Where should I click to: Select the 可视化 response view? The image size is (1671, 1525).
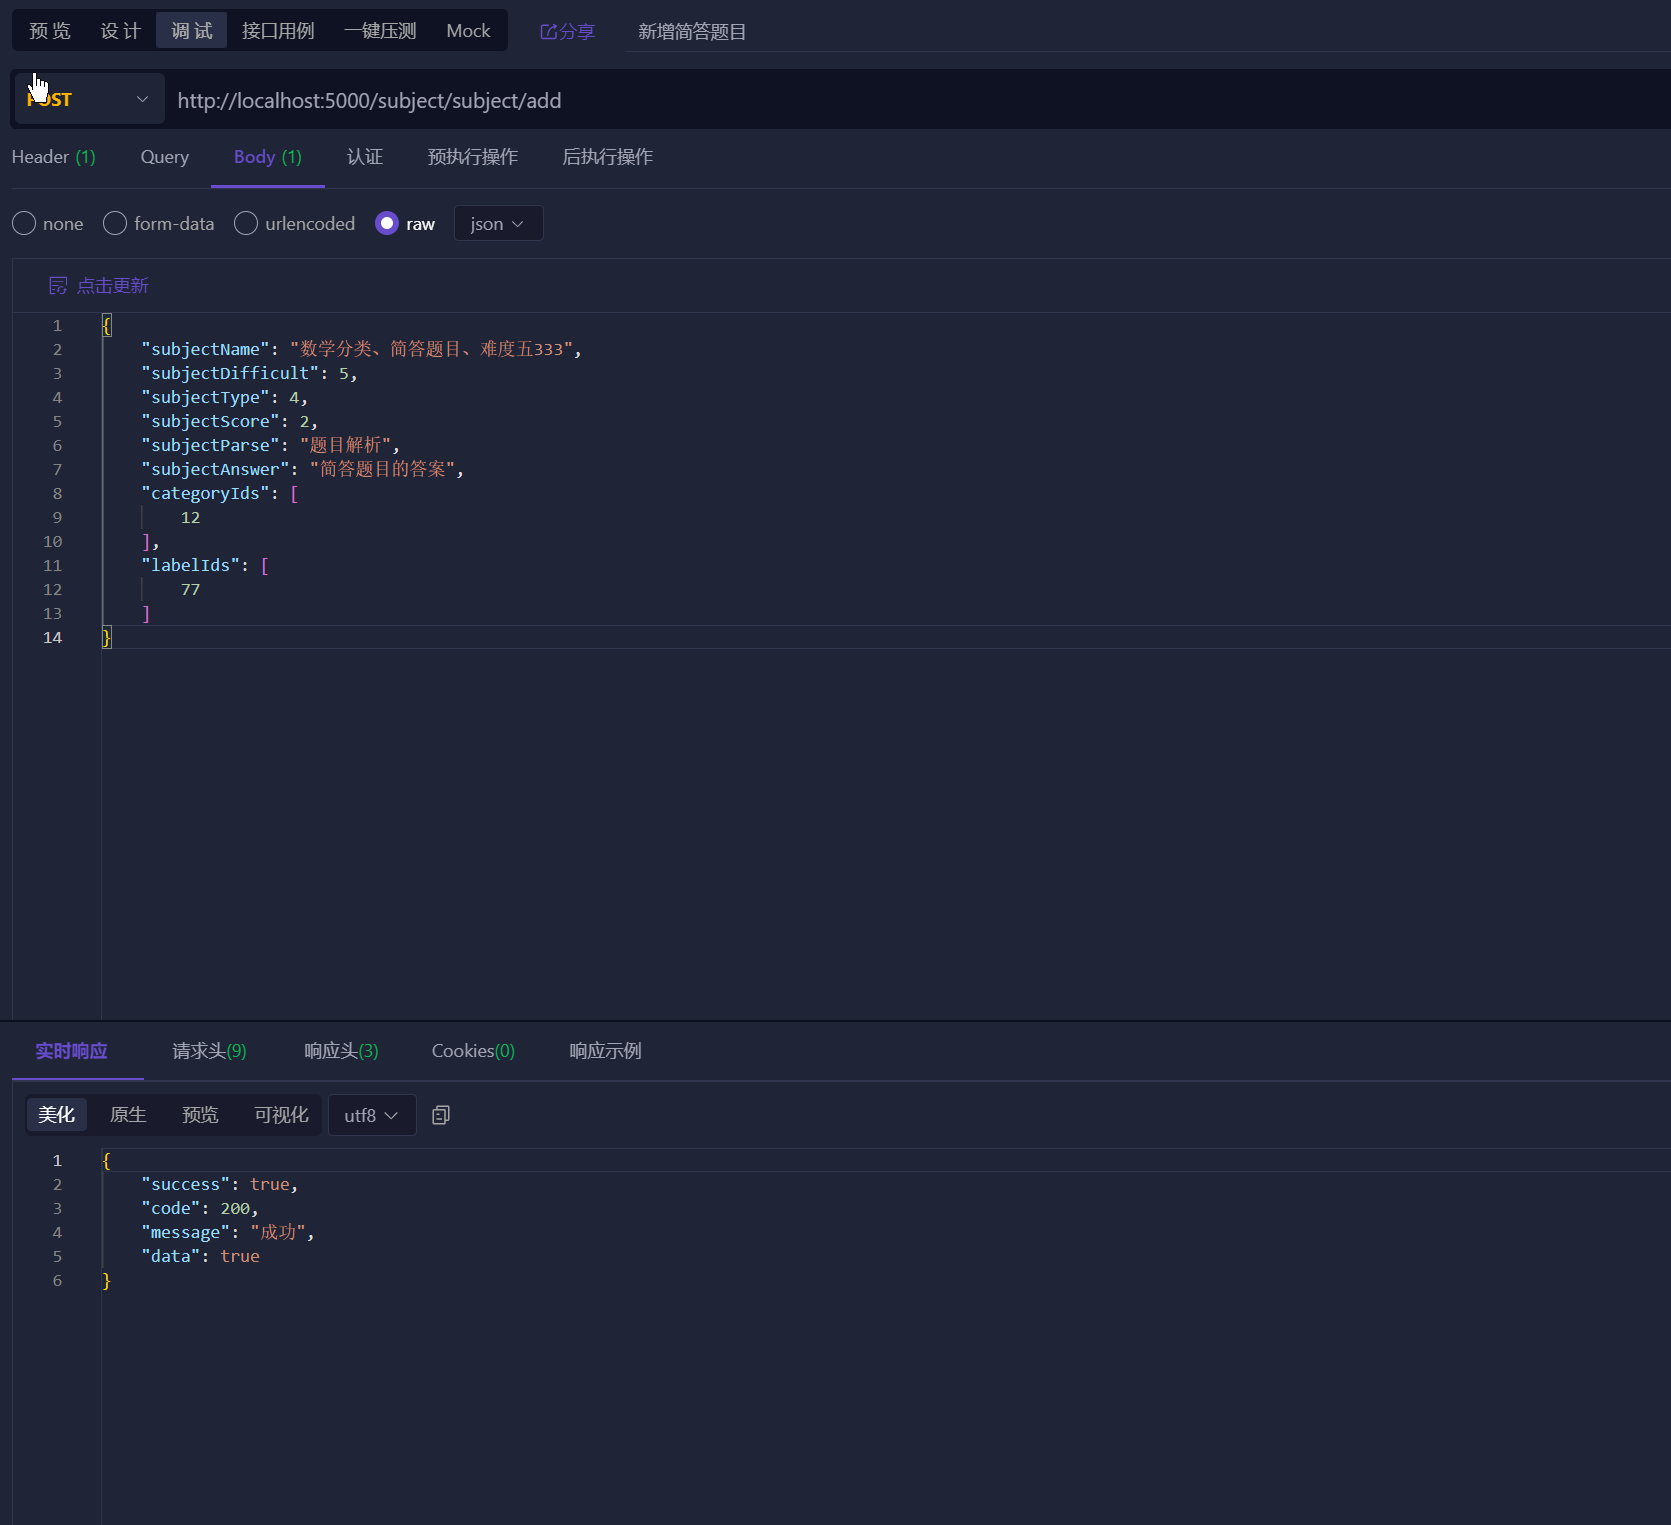pyautogui.click(x=281, y=1115)
